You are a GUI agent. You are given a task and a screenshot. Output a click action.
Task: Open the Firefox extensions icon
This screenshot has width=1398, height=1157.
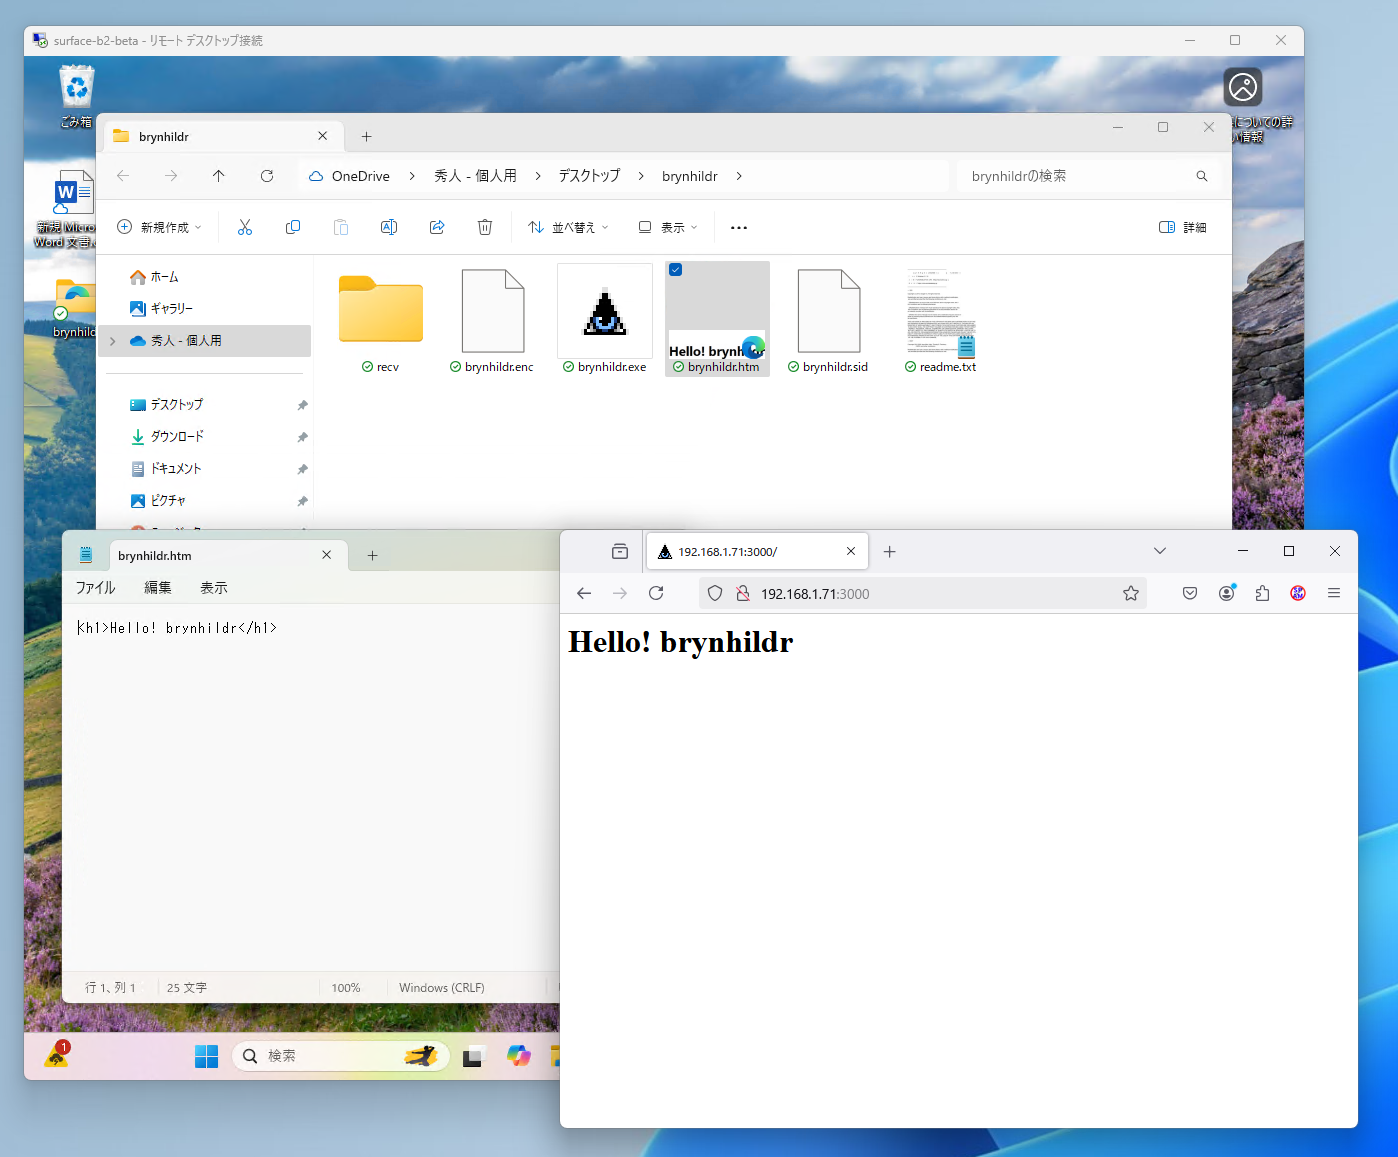click(1261, 593)
